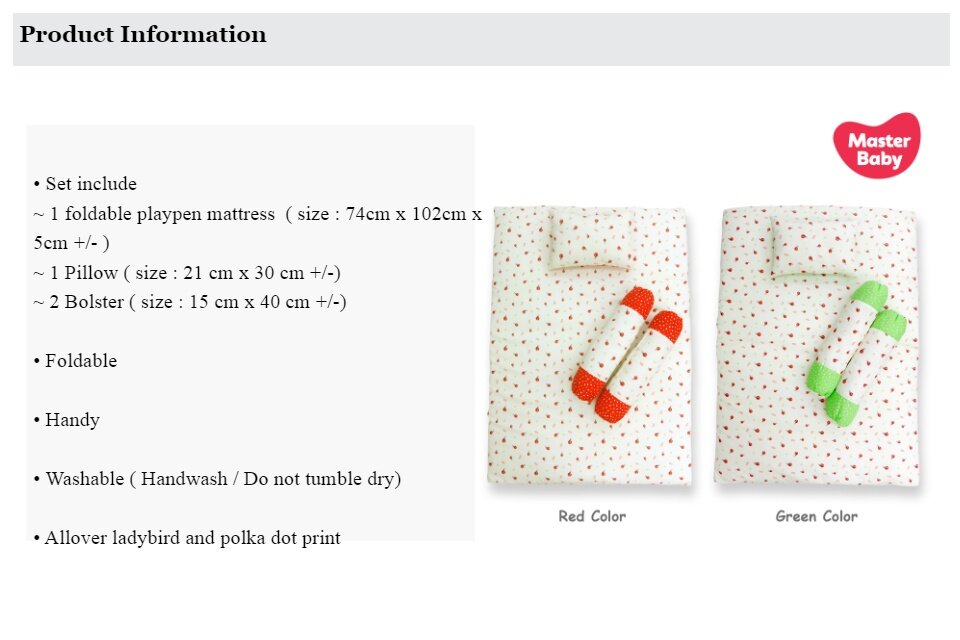This screenshot has height=640, width=960.
Task: Click the word Baby in the logo
Action: (x=879, y=159)
